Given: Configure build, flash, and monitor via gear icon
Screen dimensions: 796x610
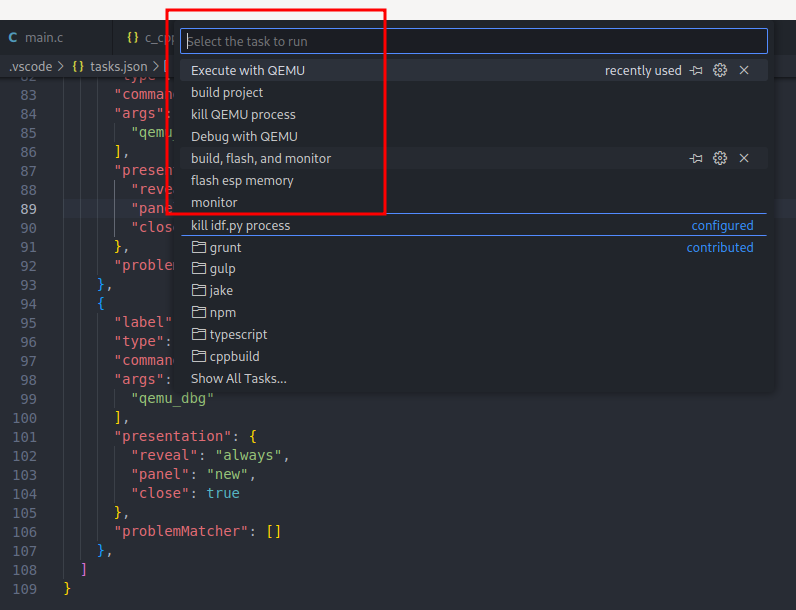Looking at the screenshot, I should click(720, 159).
